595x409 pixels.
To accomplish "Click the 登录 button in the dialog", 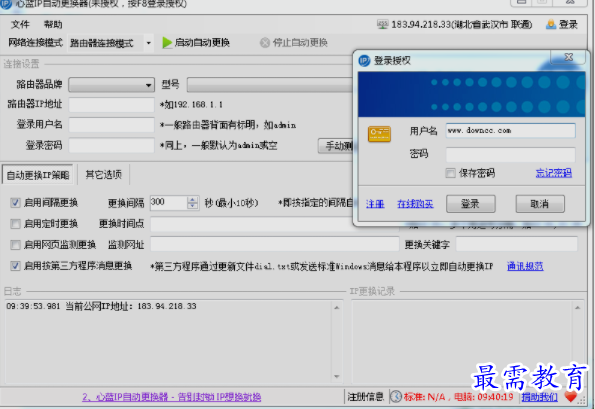I will click(471, 204).
